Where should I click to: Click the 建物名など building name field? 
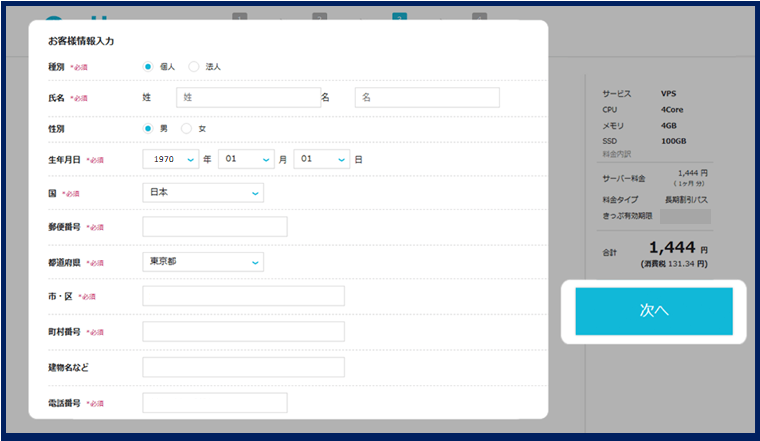[x=243, y=367]
